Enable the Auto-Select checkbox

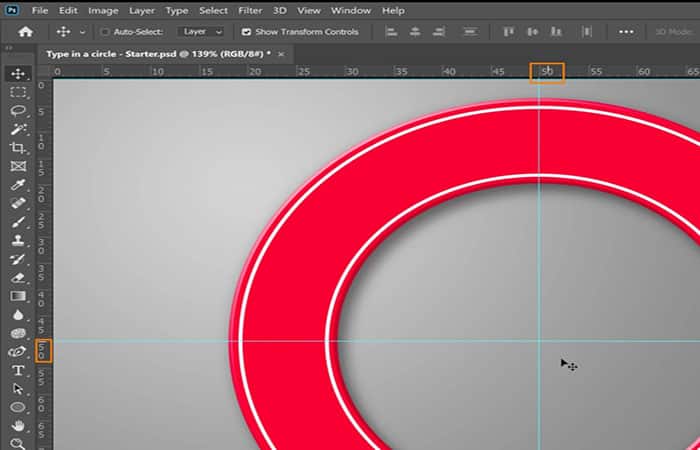105,32
